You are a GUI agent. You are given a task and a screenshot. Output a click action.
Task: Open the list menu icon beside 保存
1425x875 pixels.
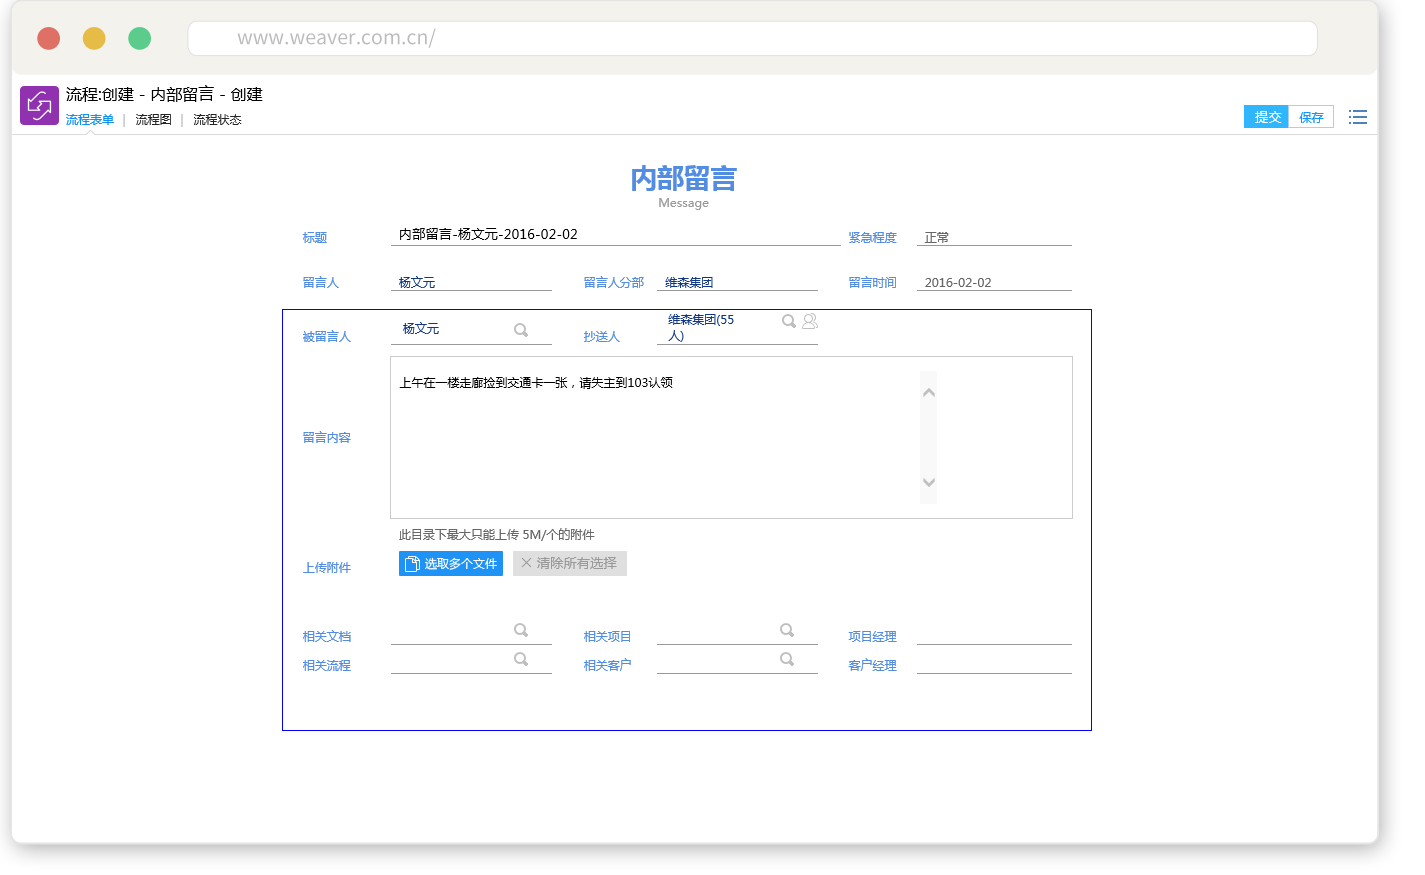(x=1357, y=117)
